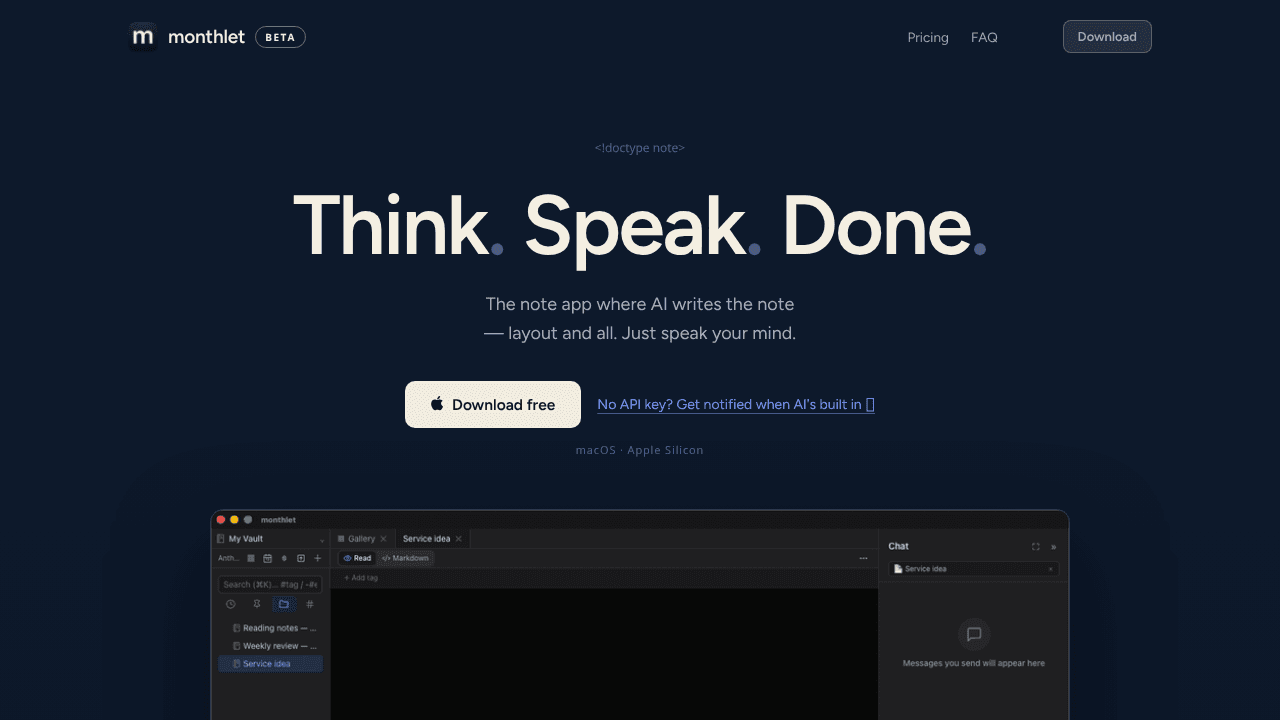Image resolution: width=1280 pixels, height=720 pixels.
Task: Click the monthlet "m" logo icon
Action: [x=143, y=37]
